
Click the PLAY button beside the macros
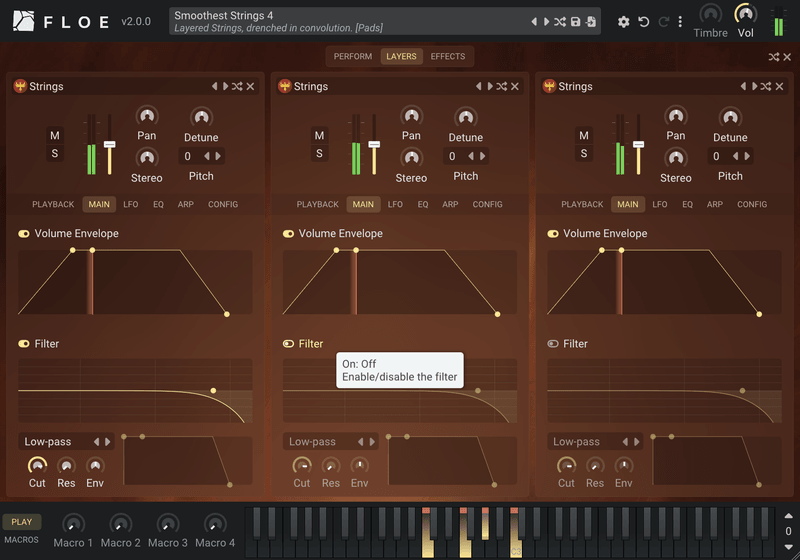pyautogui.click(x=21, y=522)
